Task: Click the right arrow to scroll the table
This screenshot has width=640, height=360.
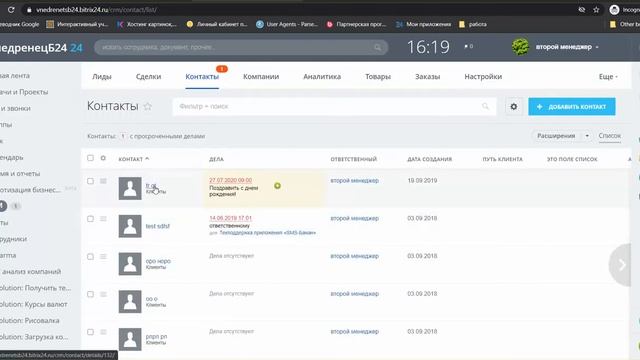Action: [x=622, y=264]
